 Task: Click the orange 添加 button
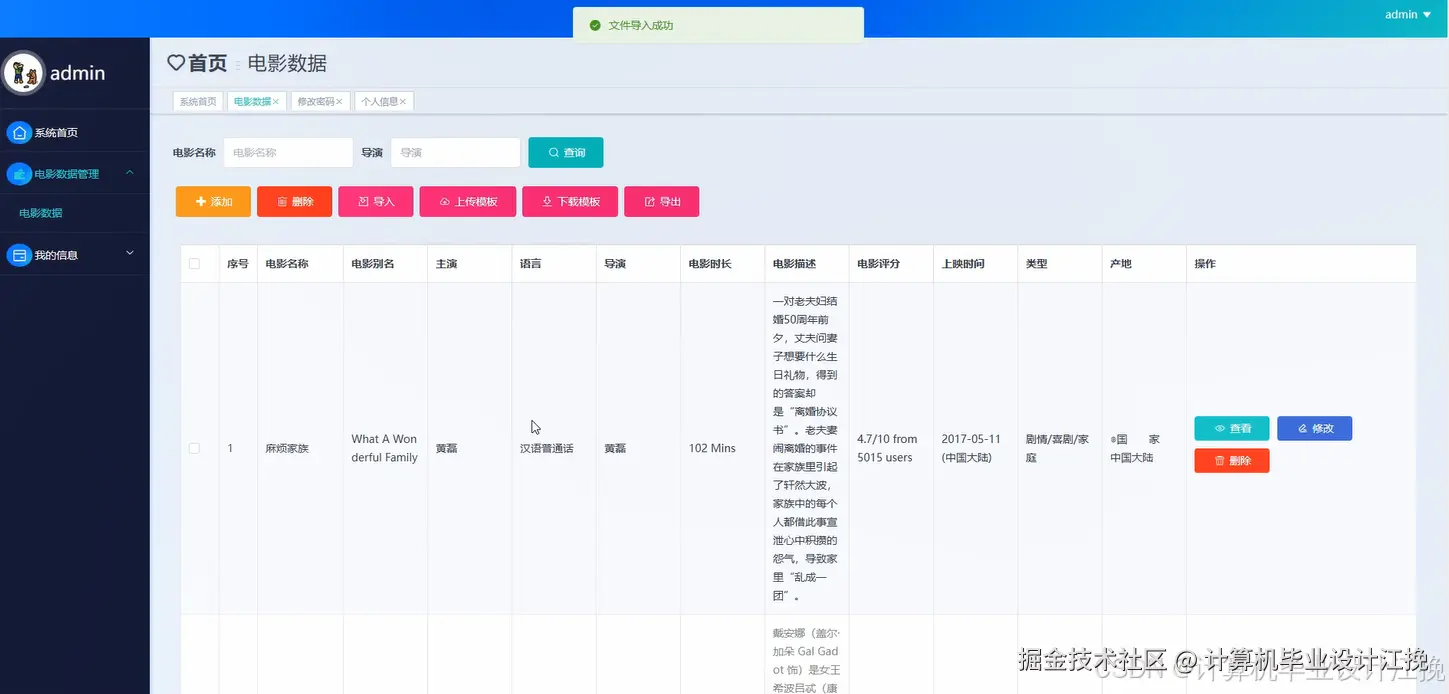[x=213, y=201]
